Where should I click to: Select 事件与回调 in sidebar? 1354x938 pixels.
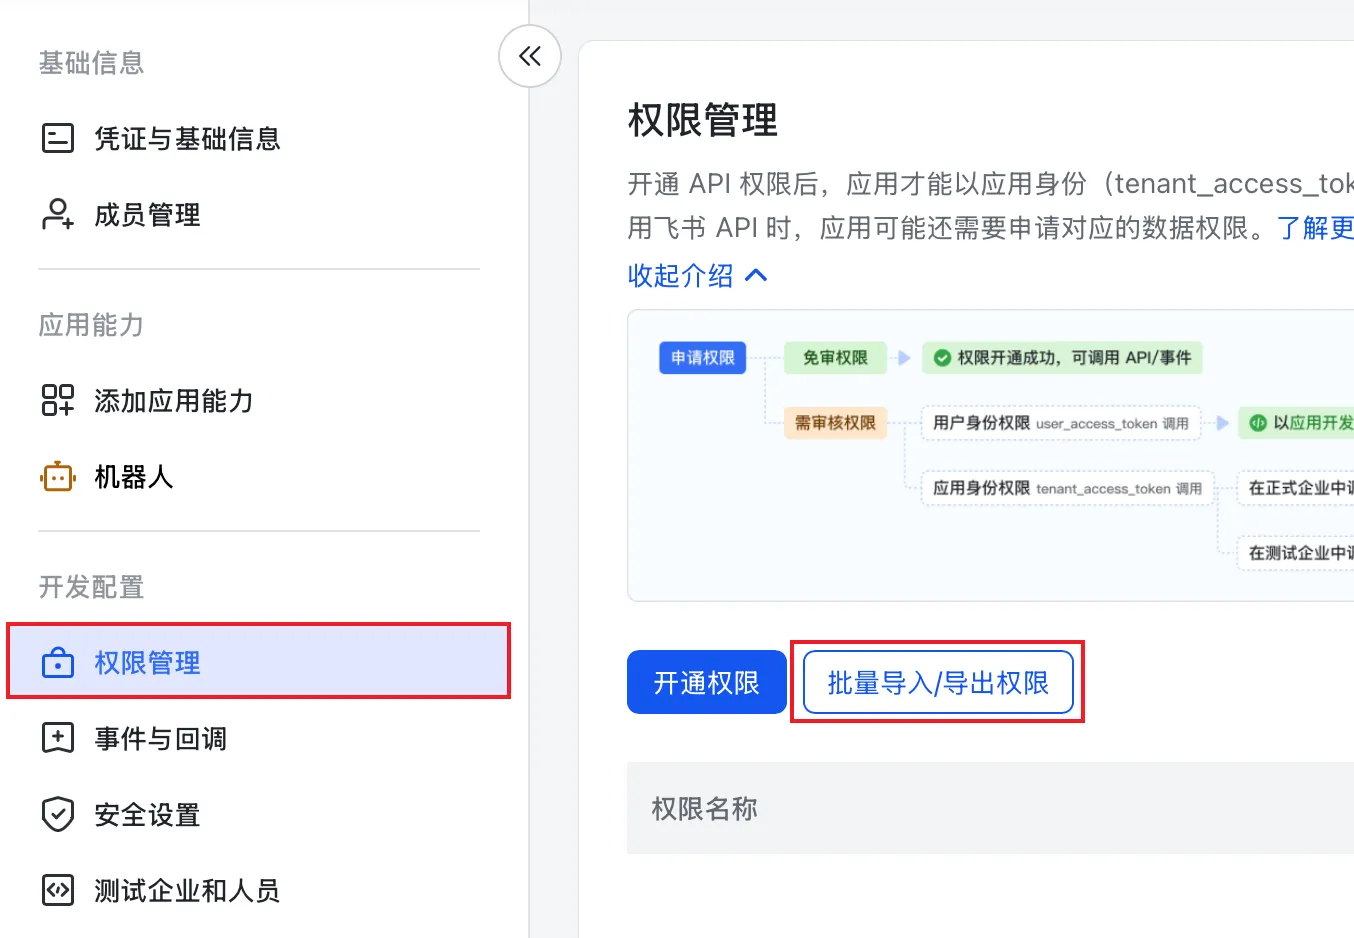coord(160,738)
